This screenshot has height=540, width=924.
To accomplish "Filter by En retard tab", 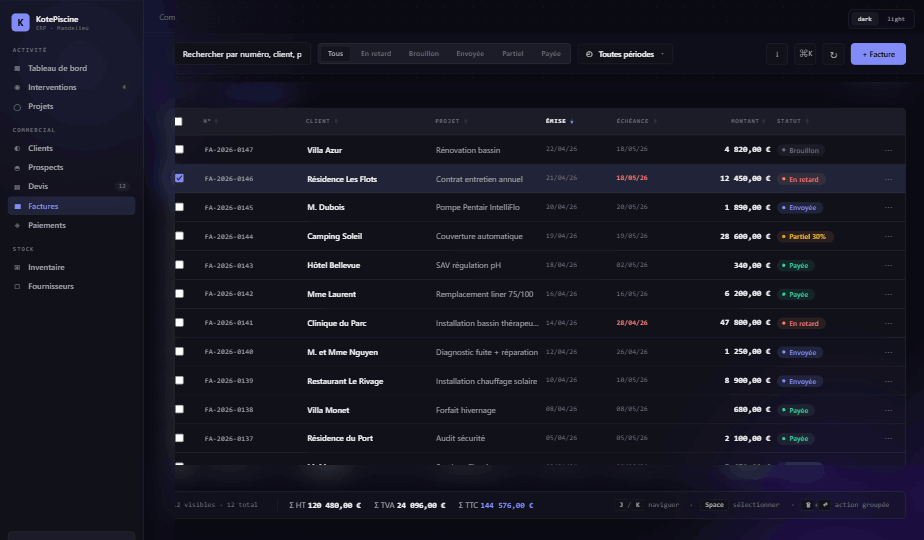I will [376, 54].
